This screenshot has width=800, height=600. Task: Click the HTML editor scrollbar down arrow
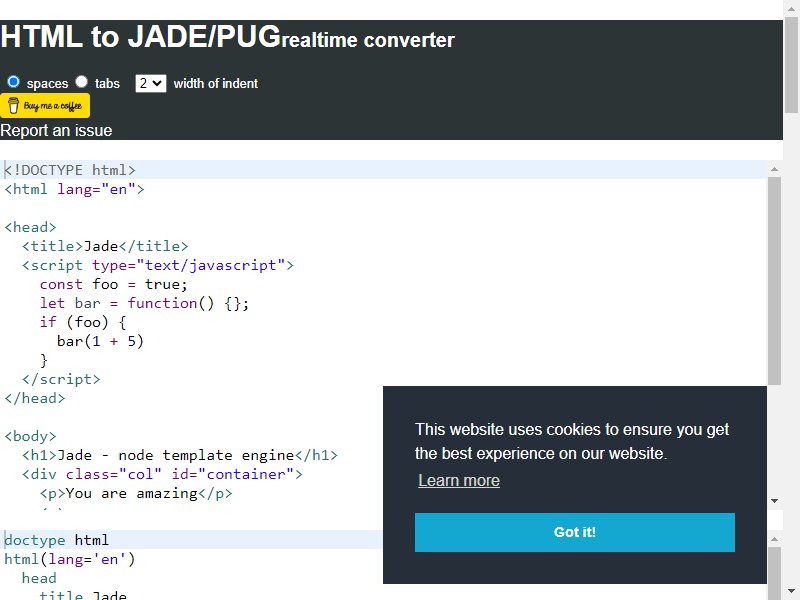click(x=774, y=501)
